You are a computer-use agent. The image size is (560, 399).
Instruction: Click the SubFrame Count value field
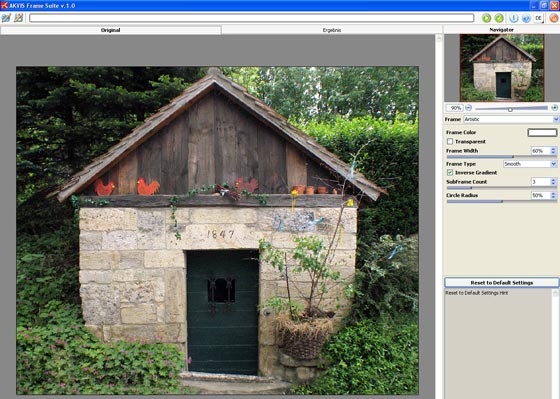(x=541, y=182)
